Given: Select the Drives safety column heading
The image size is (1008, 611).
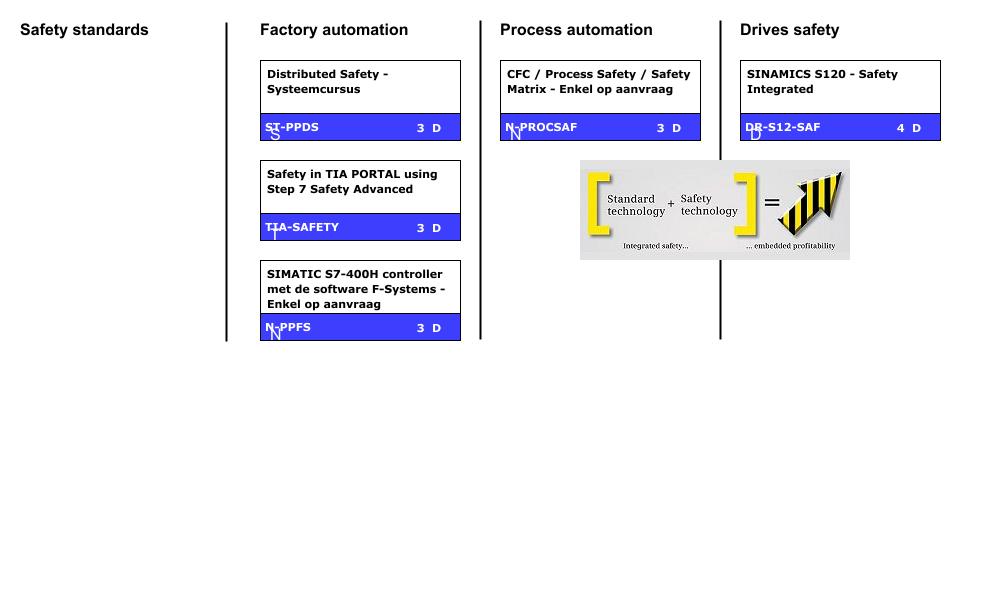Looking at the screenshot, I should tap(789, 30).
